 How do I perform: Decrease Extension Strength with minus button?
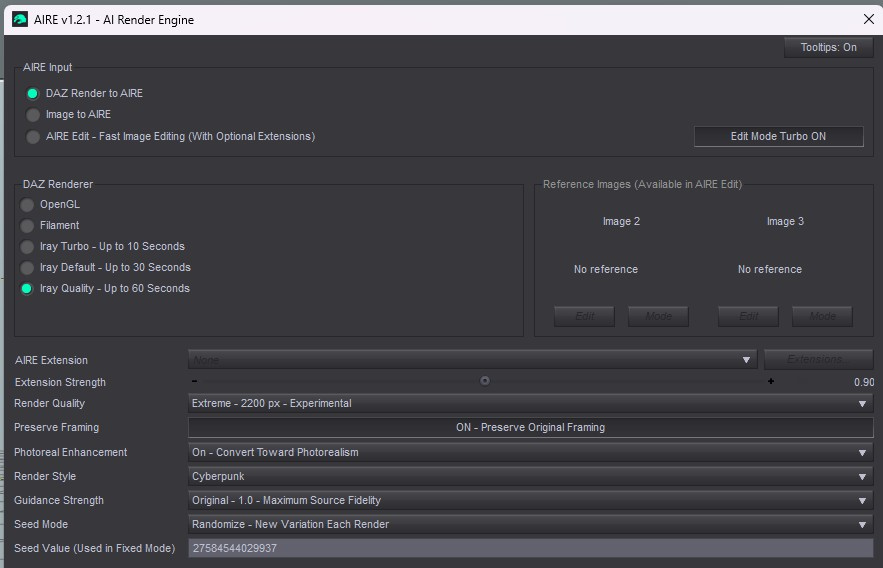(194, 381)
